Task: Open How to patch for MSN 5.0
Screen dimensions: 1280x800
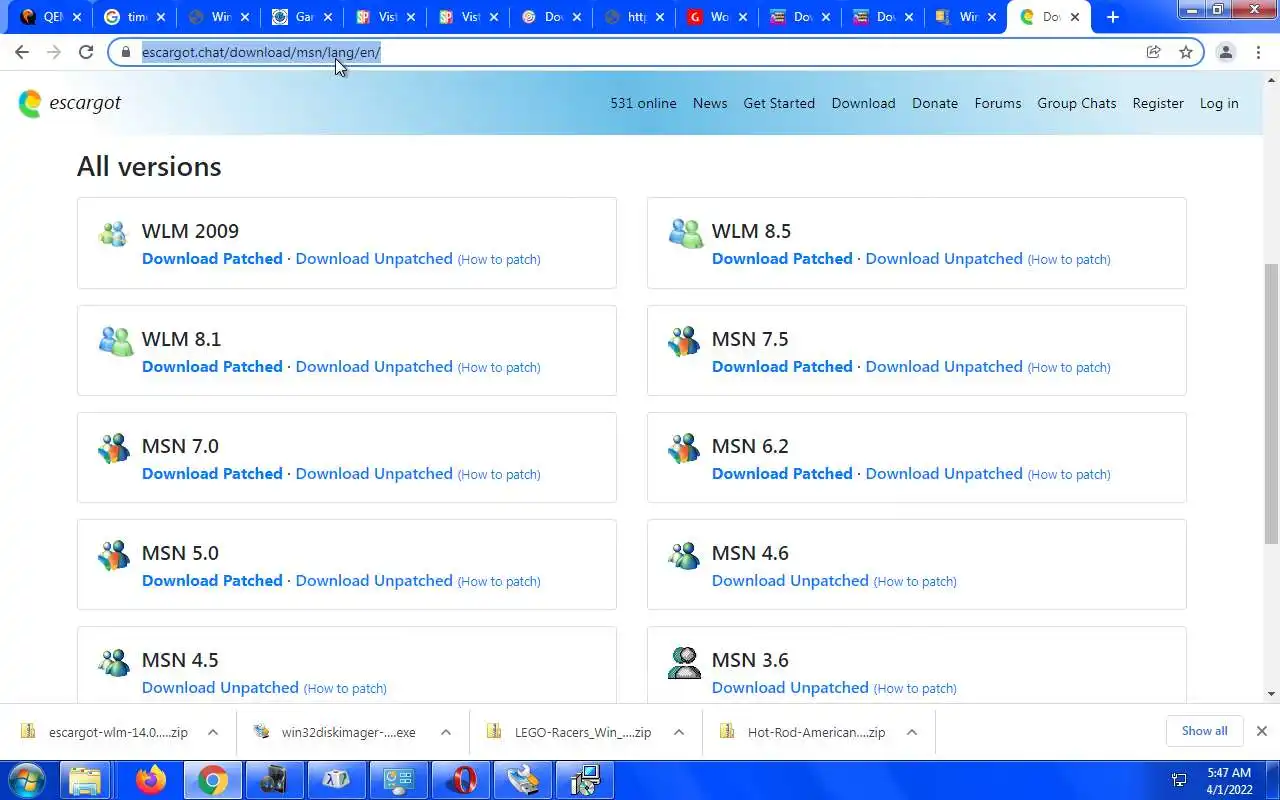Action: point(499,581)
